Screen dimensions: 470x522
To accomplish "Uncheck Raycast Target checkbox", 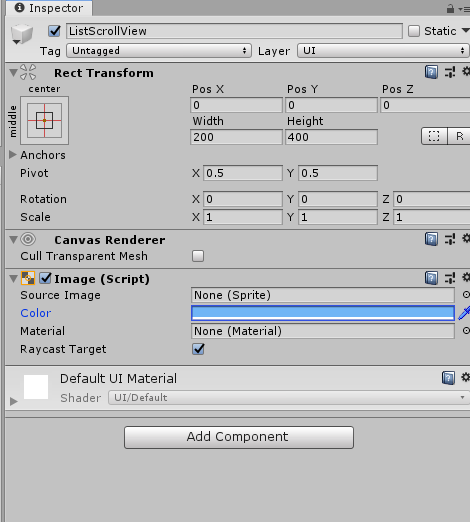I will (198, 349).
